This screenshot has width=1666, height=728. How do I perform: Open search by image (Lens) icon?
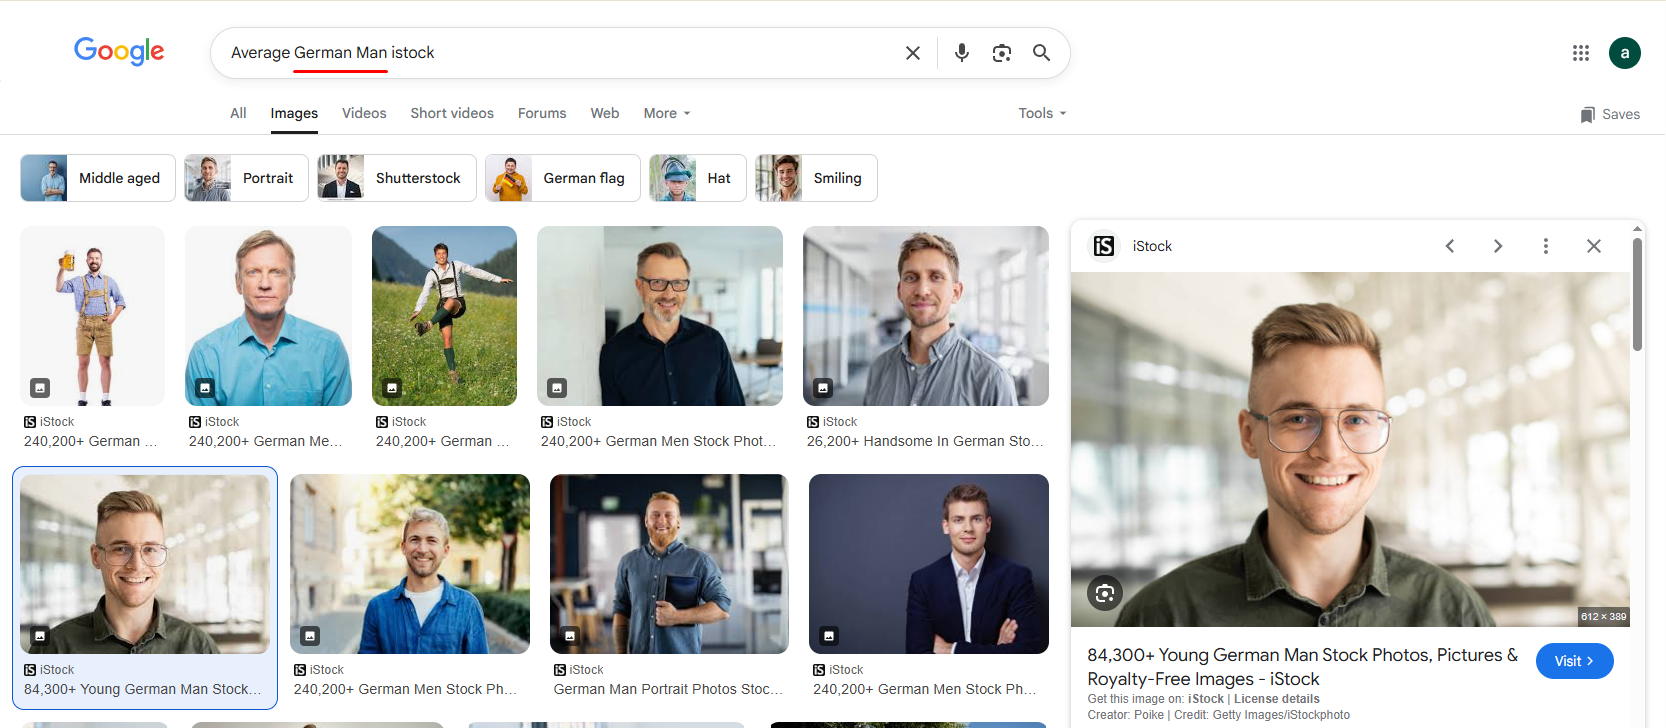[x=1001, y=53]
